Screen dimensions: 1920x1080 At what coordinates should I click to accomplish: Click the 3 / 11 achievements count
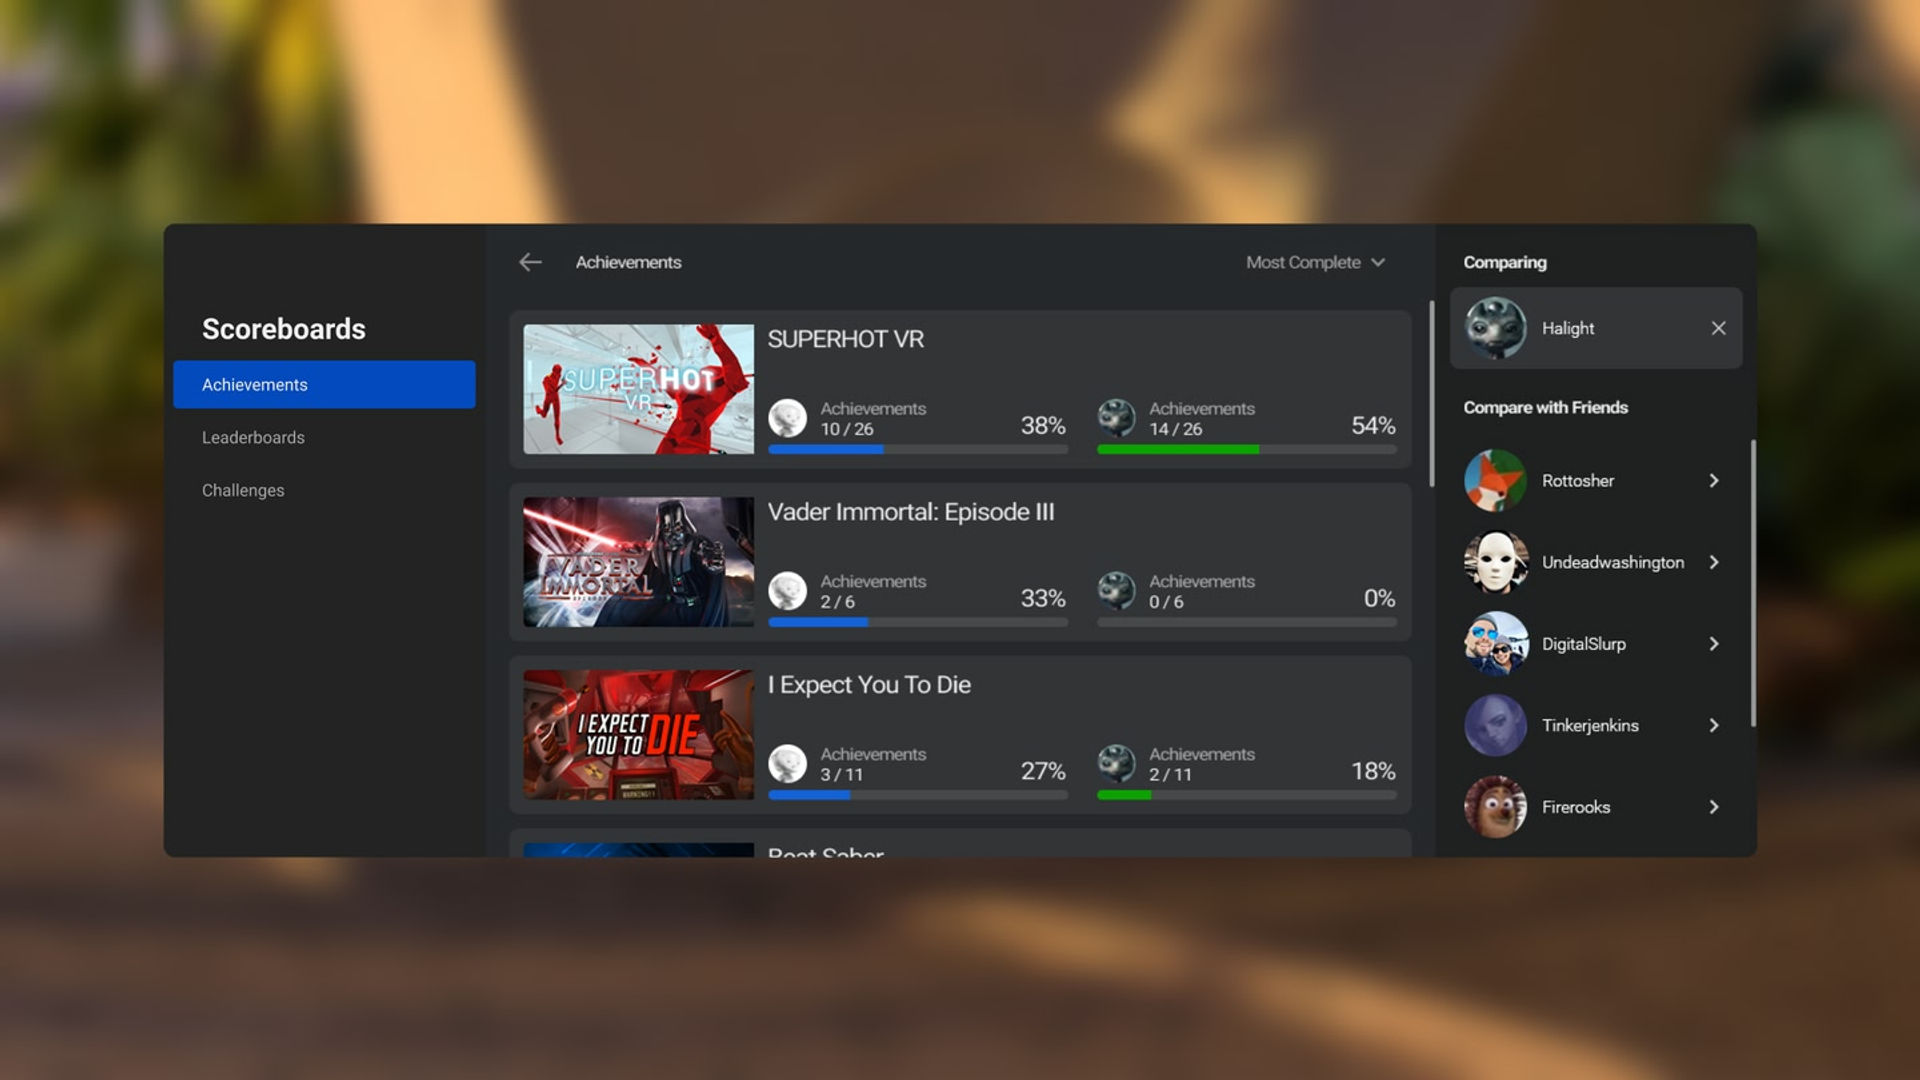pos(841,775)
